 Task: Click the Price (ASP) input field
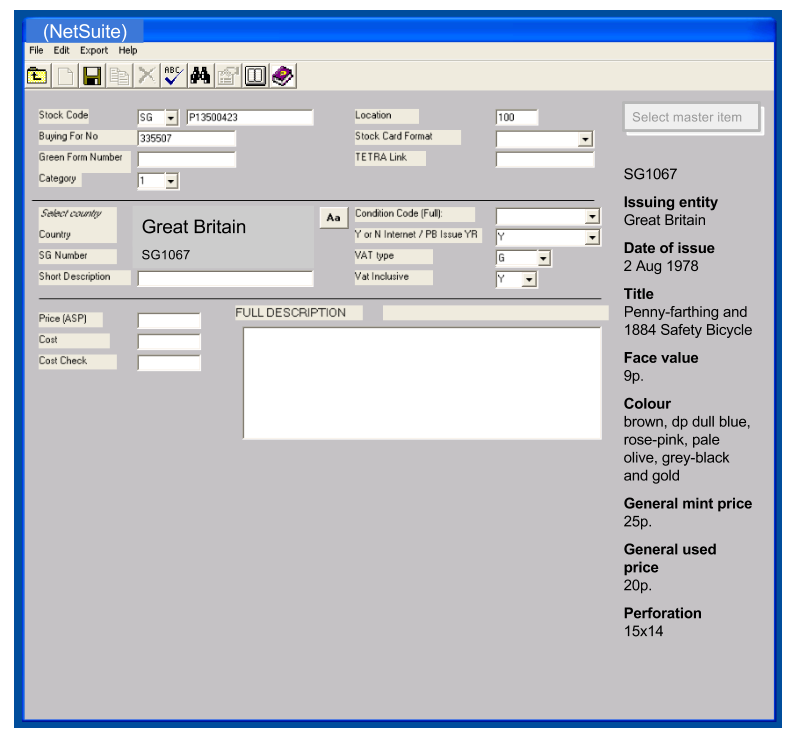tap(169, 321)
